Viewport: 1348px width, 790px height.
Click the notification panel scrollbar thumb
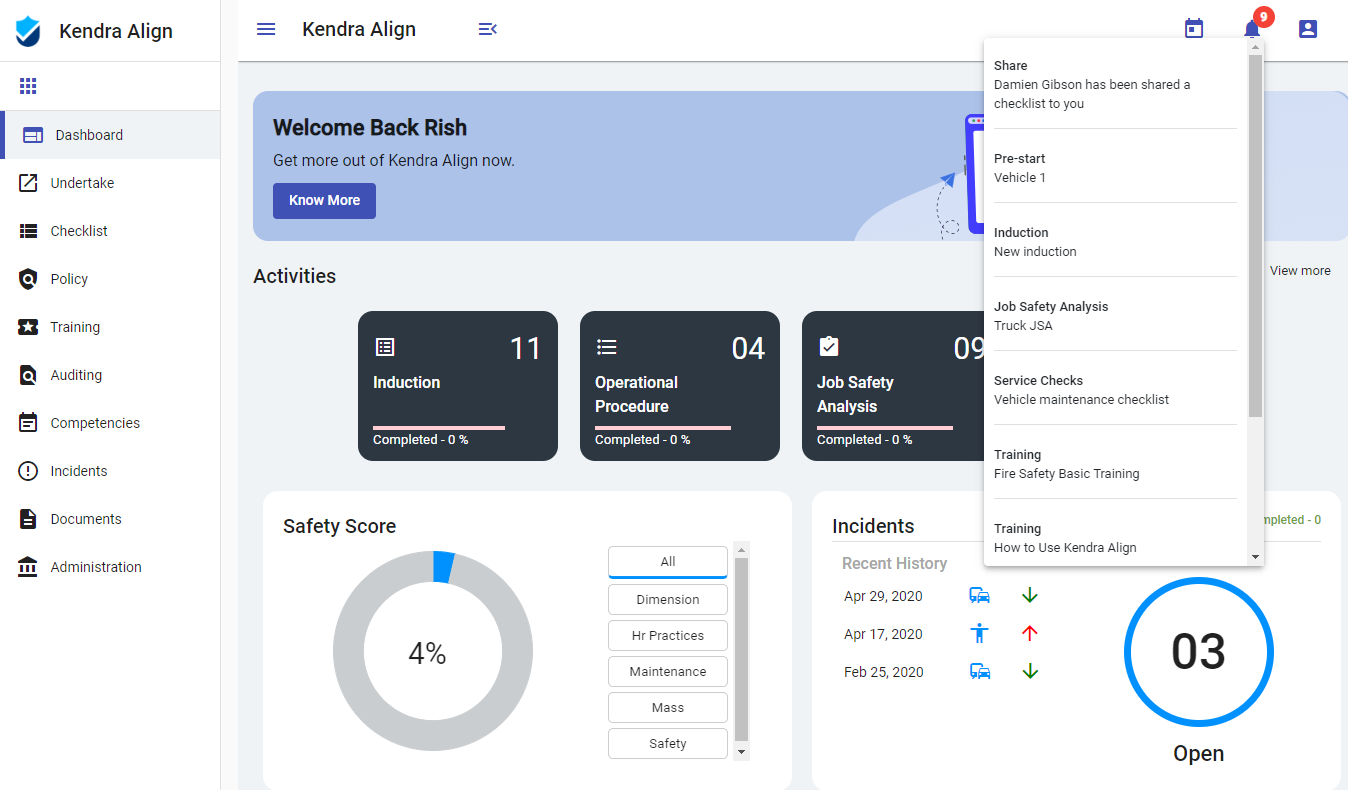coord(1255,236)
